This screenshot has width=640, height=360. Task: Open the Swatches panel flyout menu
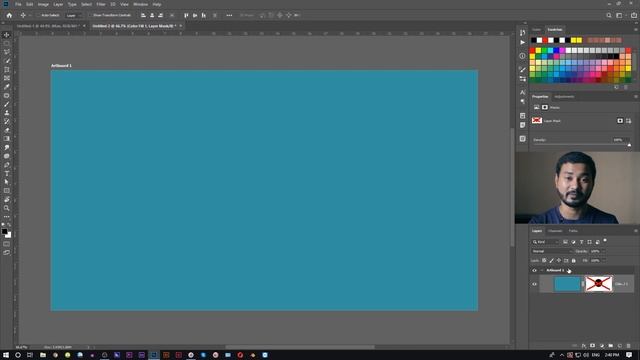tap(636, 29)
